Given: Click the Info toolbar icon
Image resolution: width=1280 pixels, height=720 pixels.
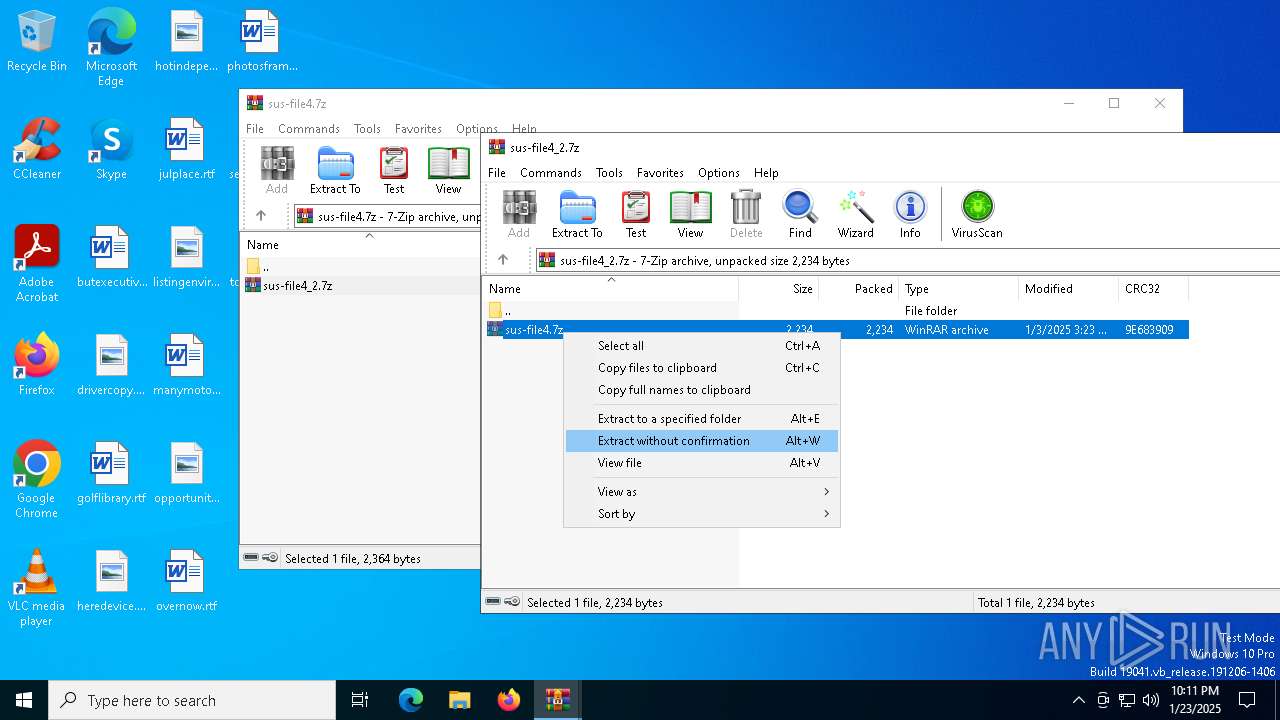Looking at the screenshot, I should (910, 215).
